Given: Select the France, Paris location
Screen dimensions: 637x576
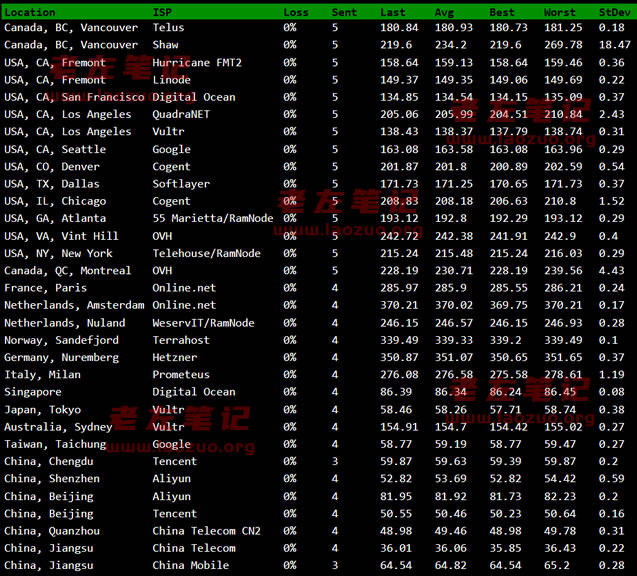Looking at the screenshot, I should pos(45,288).
